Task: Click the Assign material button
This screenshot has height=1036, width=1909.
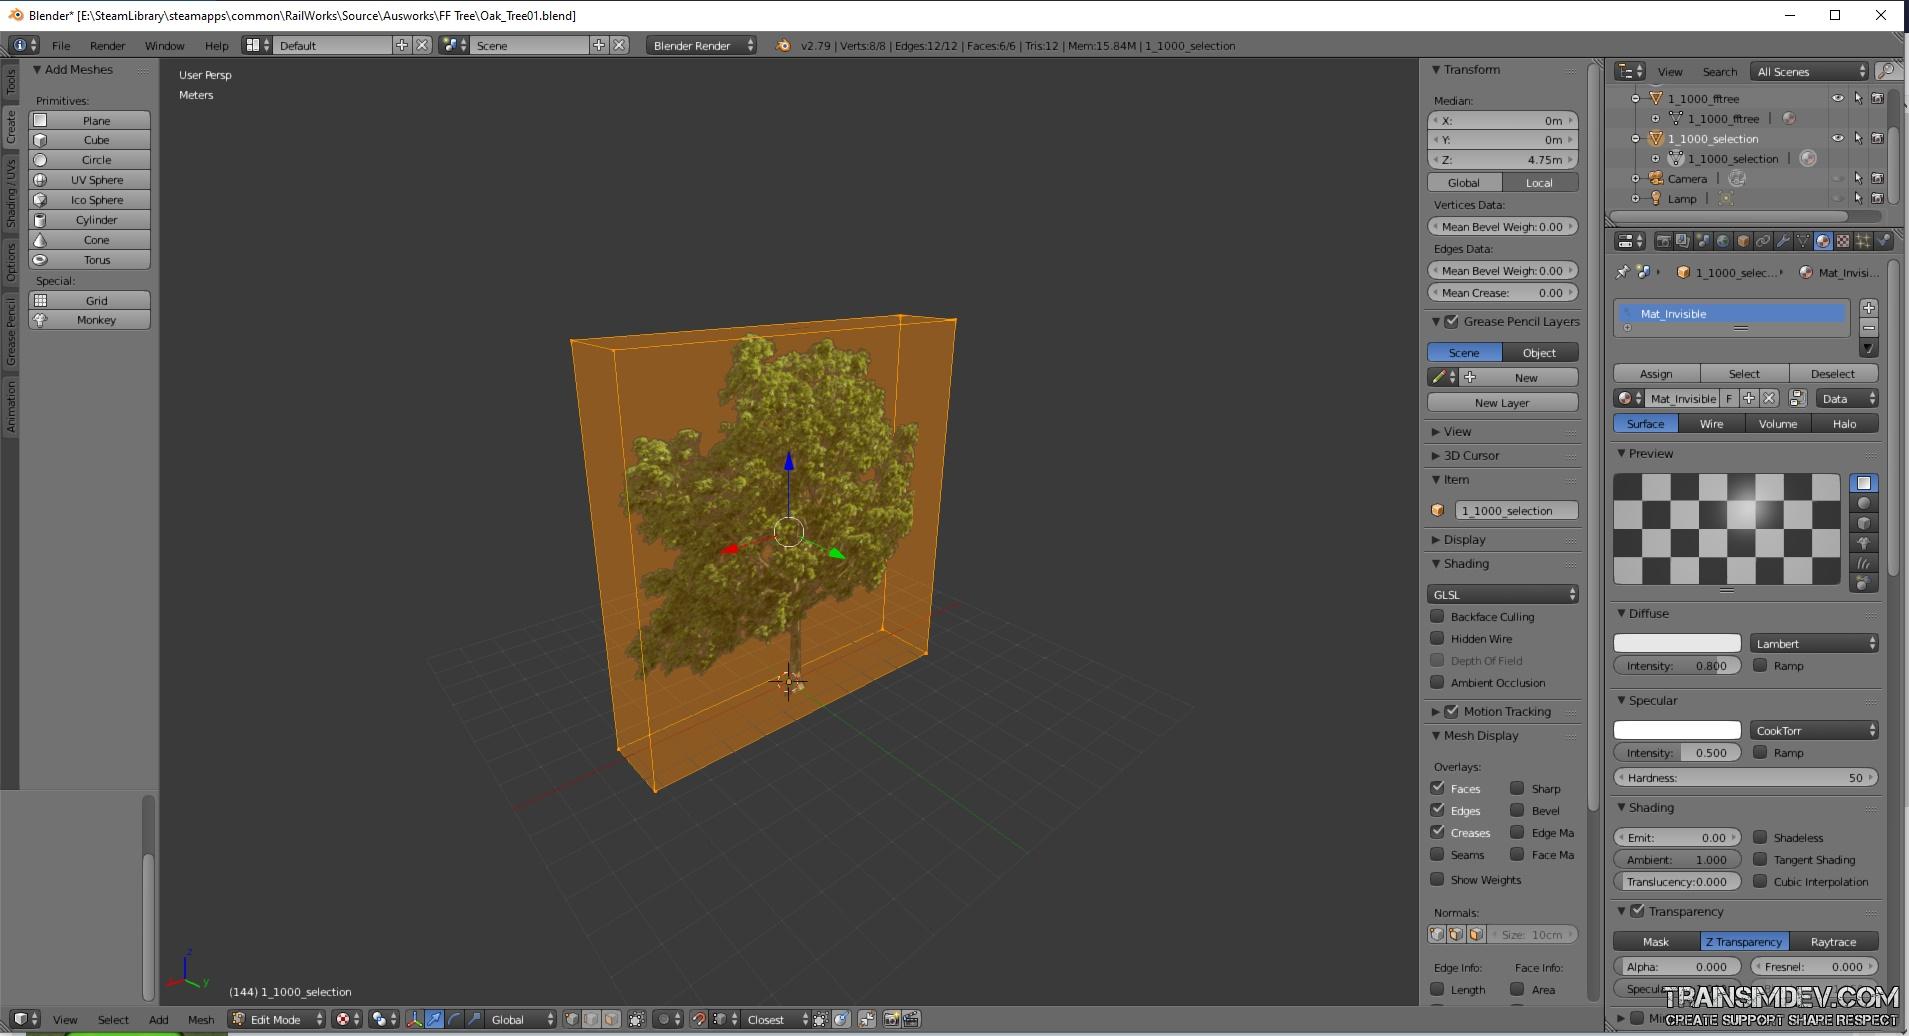Action: click(1656, 373)
